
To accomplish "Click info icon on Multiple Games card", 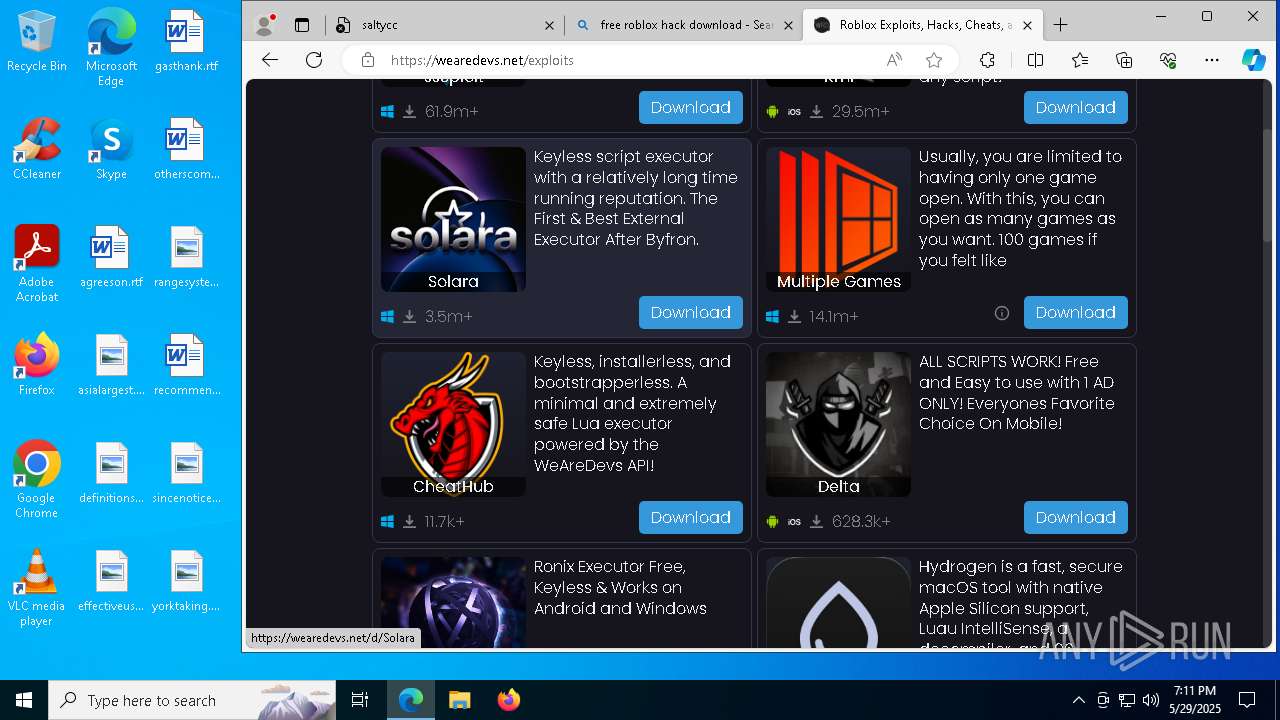I will pyautogui.click(x=1002, y=313).
